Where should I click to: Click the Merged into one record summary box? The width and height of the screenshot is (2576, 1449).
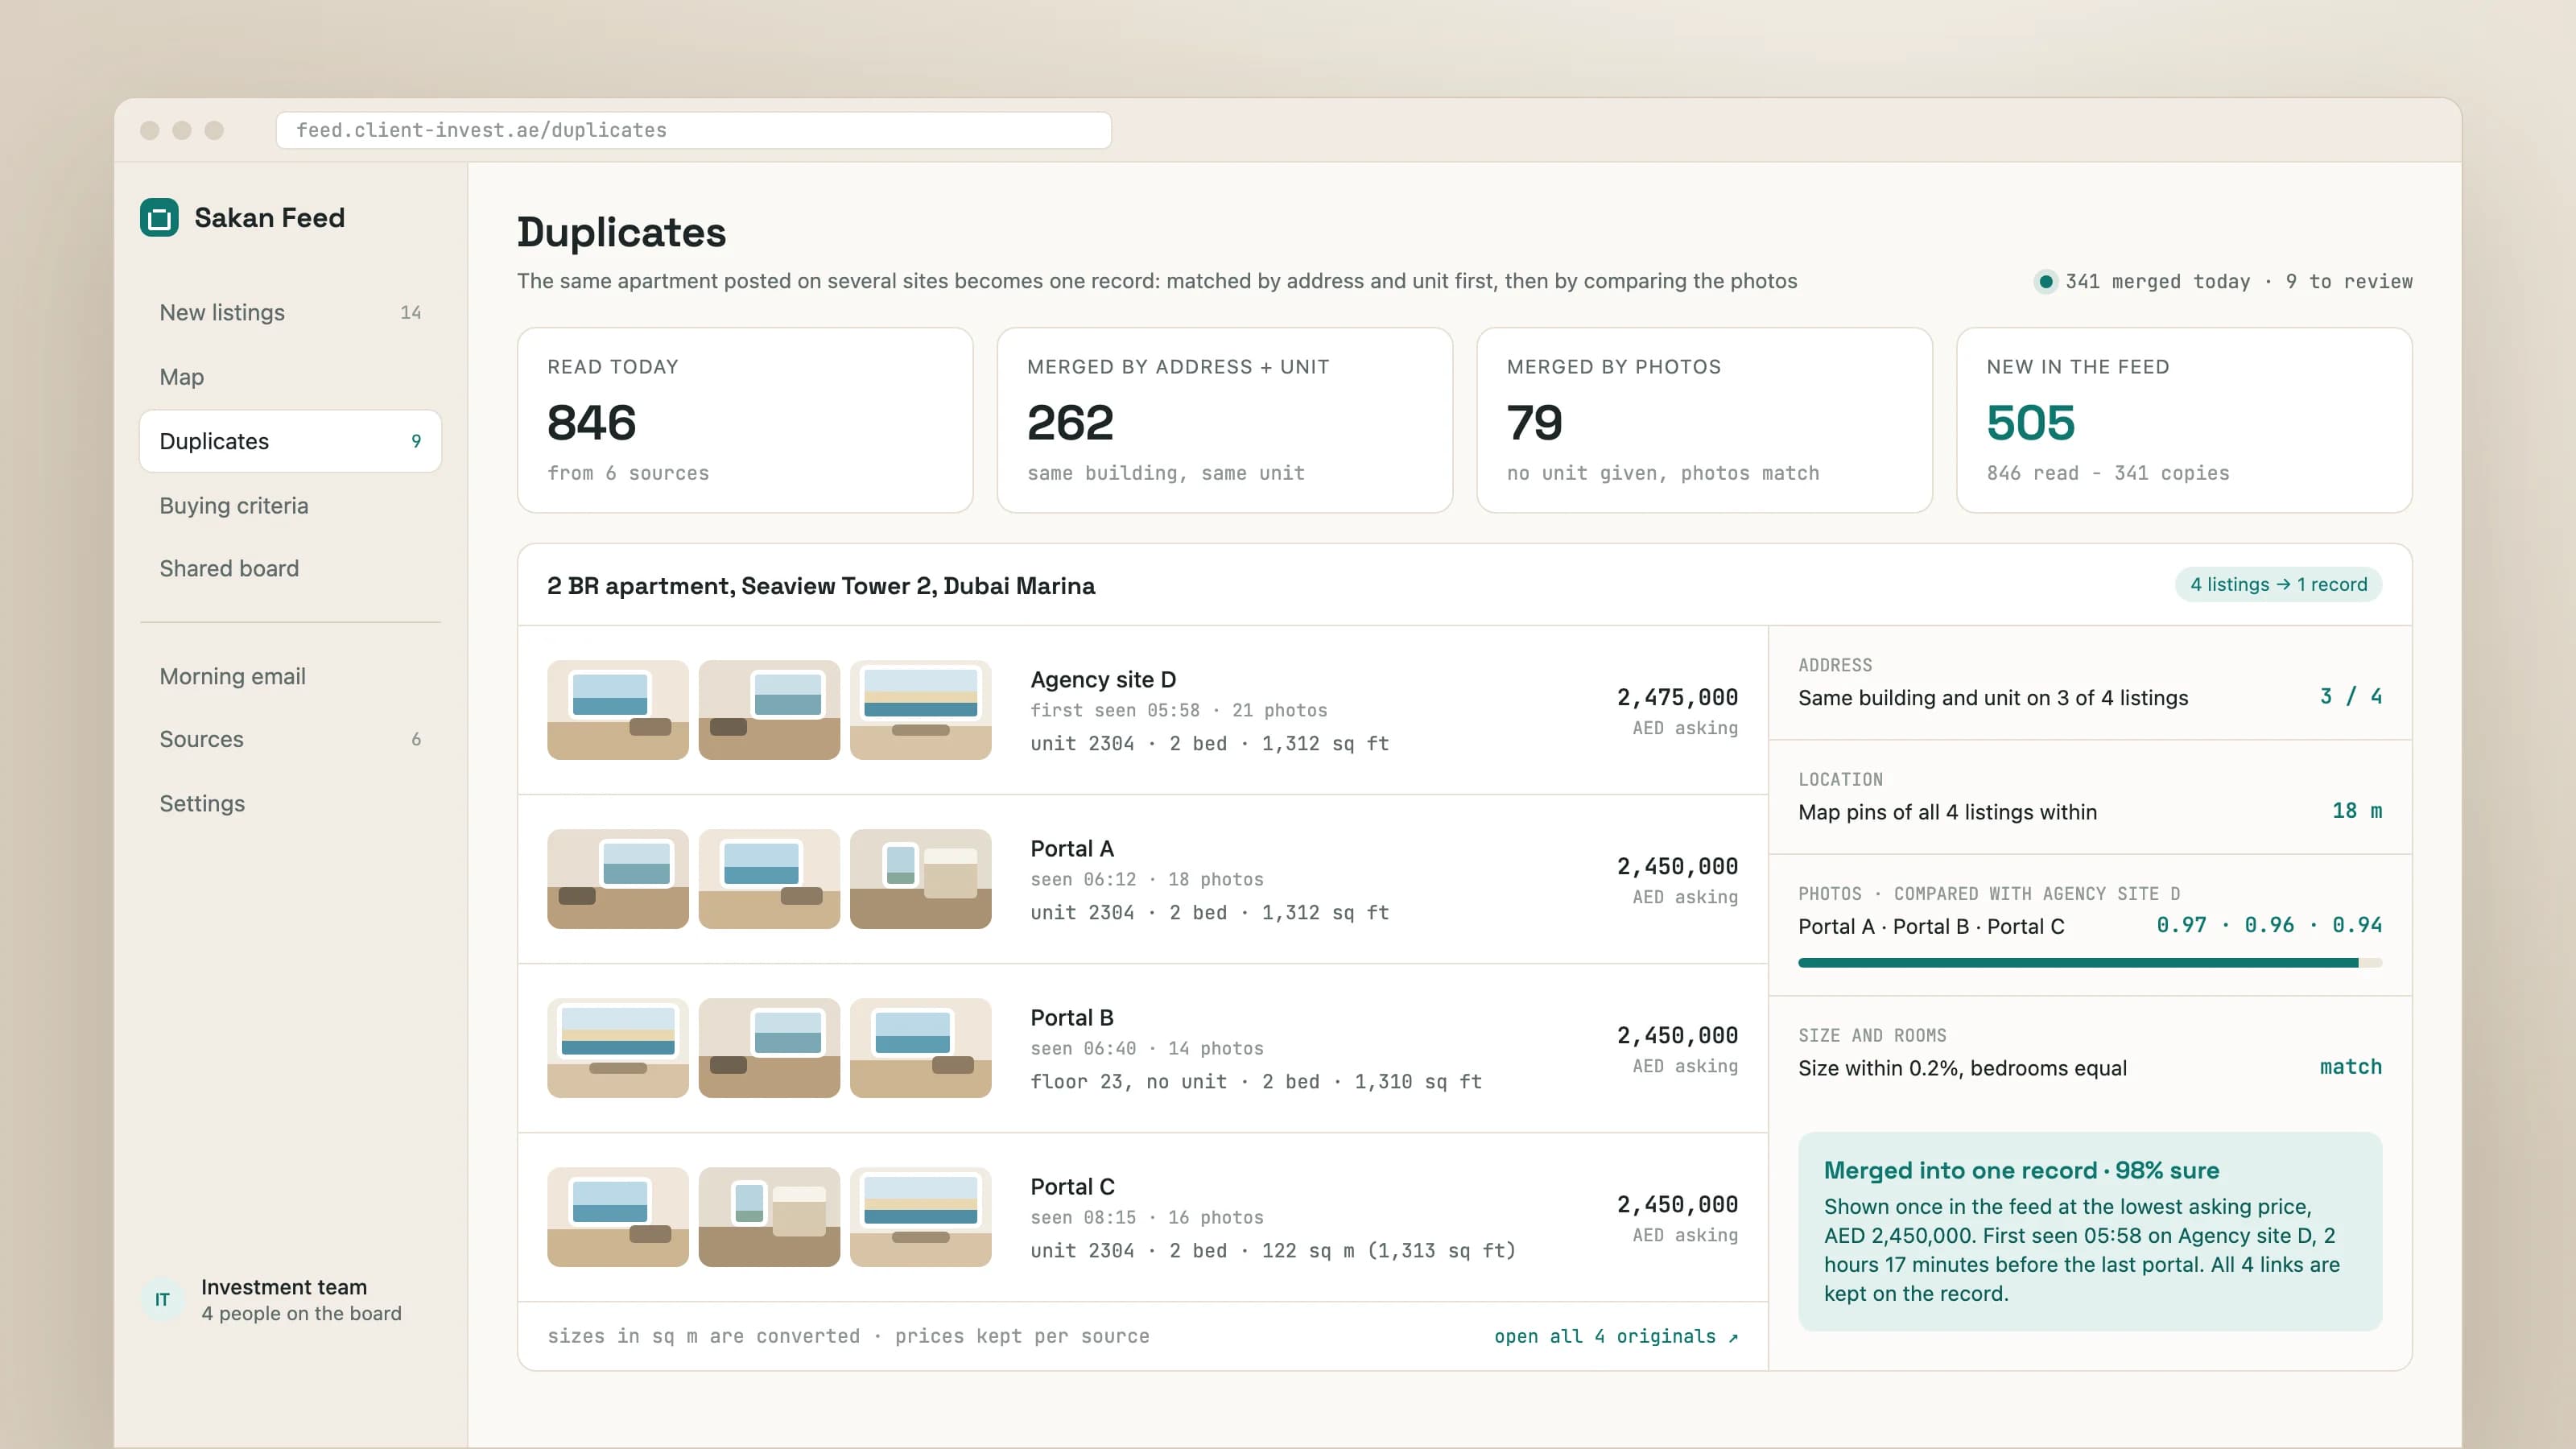tap(2090, 1232)
